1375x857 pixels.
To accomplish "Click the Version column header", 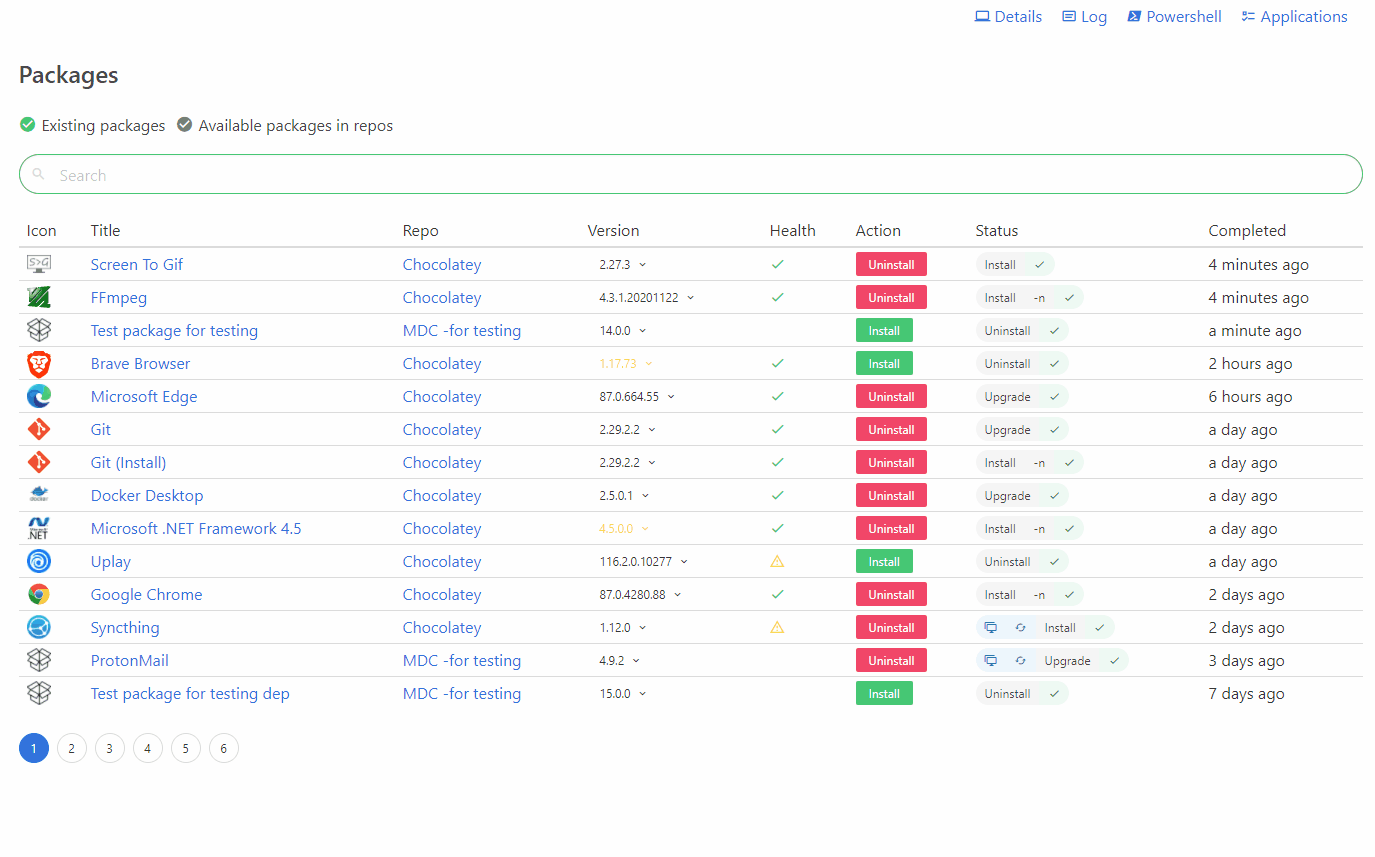I will pyautogui.click(x=613, y=230).
